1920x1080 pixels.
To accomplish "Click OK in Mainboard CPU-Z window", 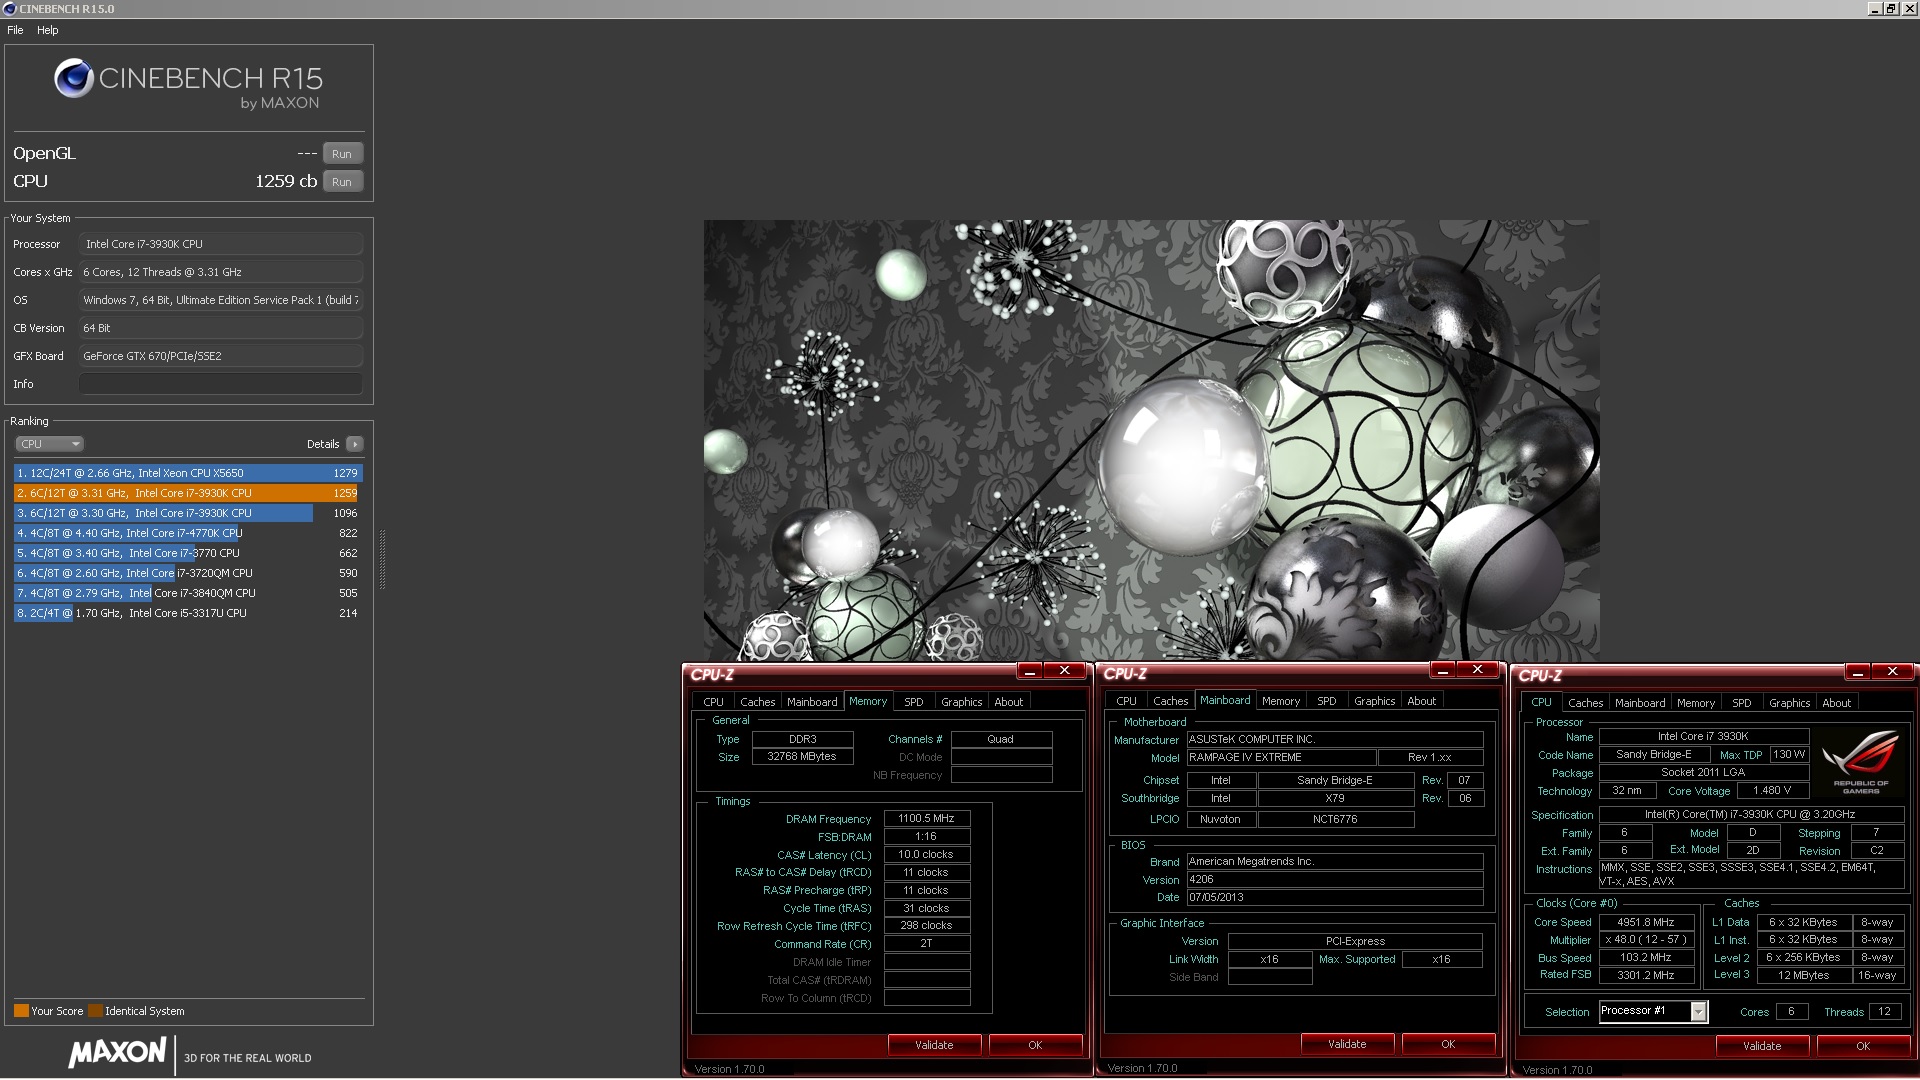I will point(1448,1044).
